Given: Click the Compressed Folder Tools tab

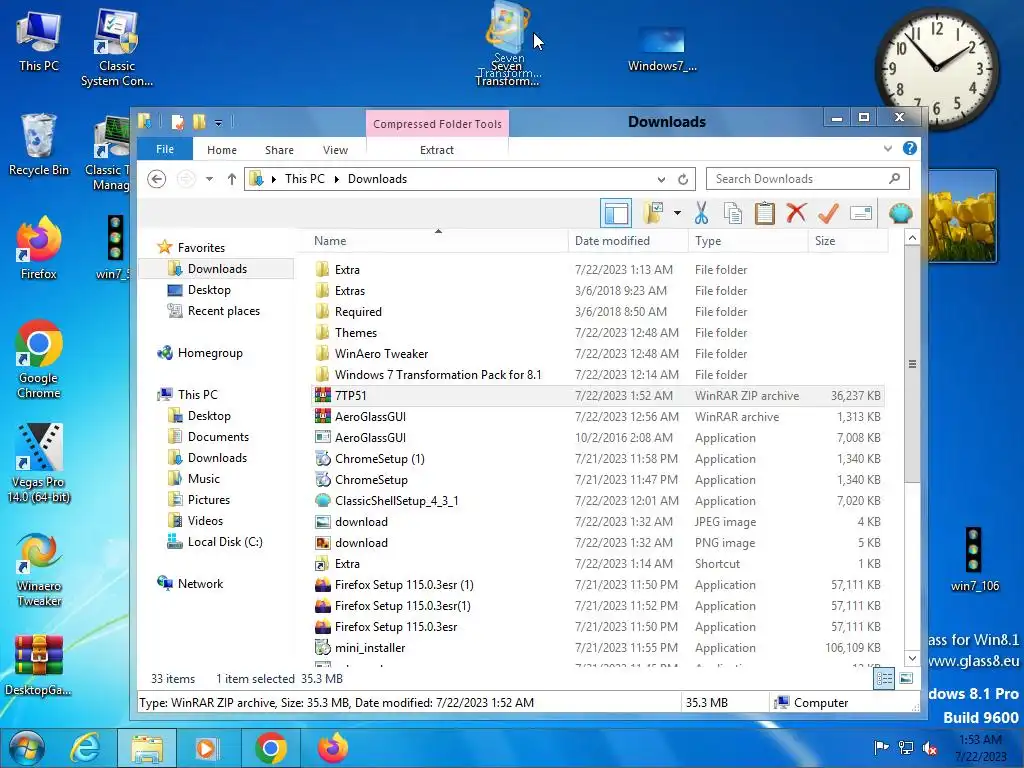Looking at the screenshot, I should tap(437, 123).
